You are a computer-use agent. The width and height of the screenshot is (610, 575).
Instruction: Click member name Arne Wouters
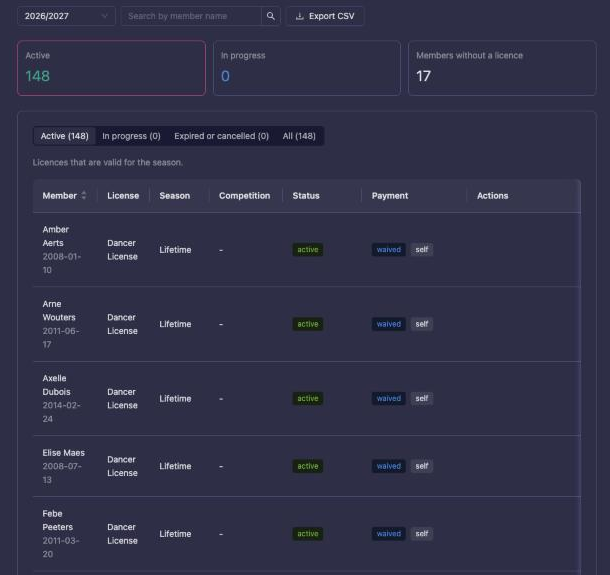59,310
